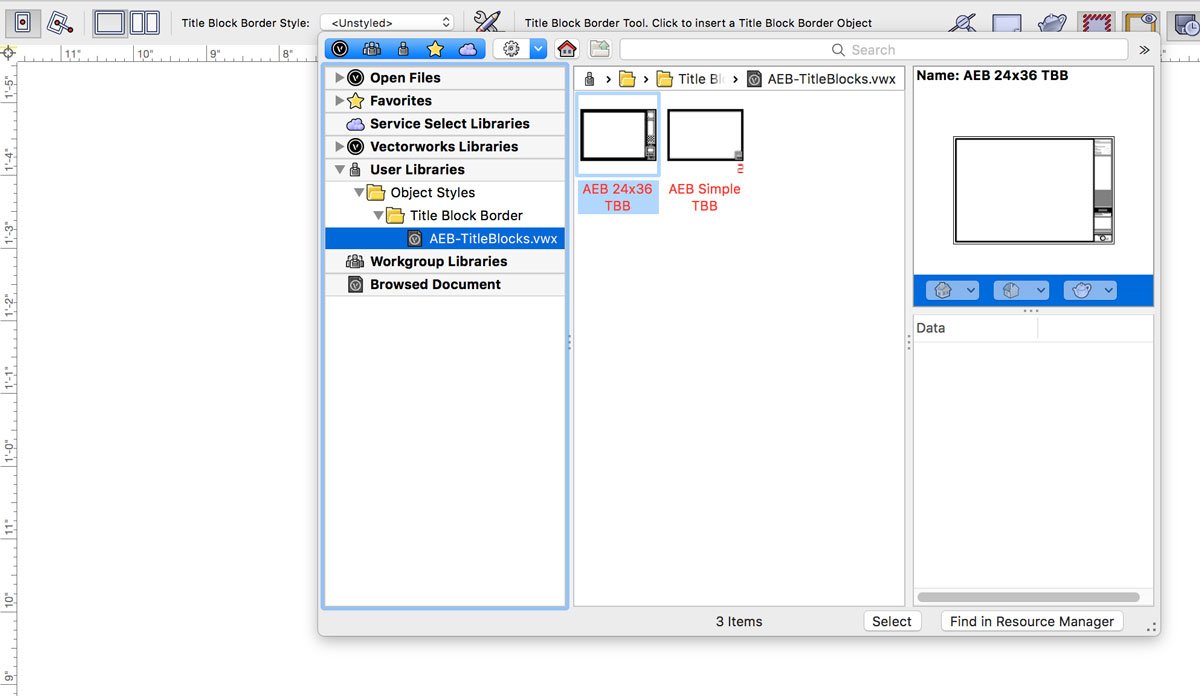Toggle the single-page border mode button
This screenshot has height=696, width=1200.
point(109,22)
